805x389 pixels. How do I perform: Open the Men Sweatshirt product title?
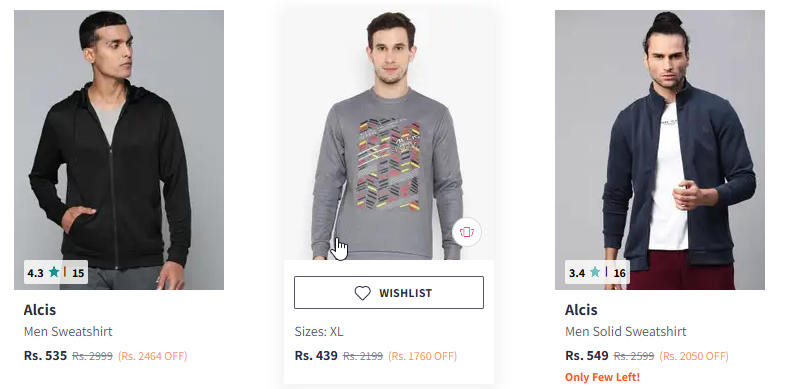[x=68, y=332]
